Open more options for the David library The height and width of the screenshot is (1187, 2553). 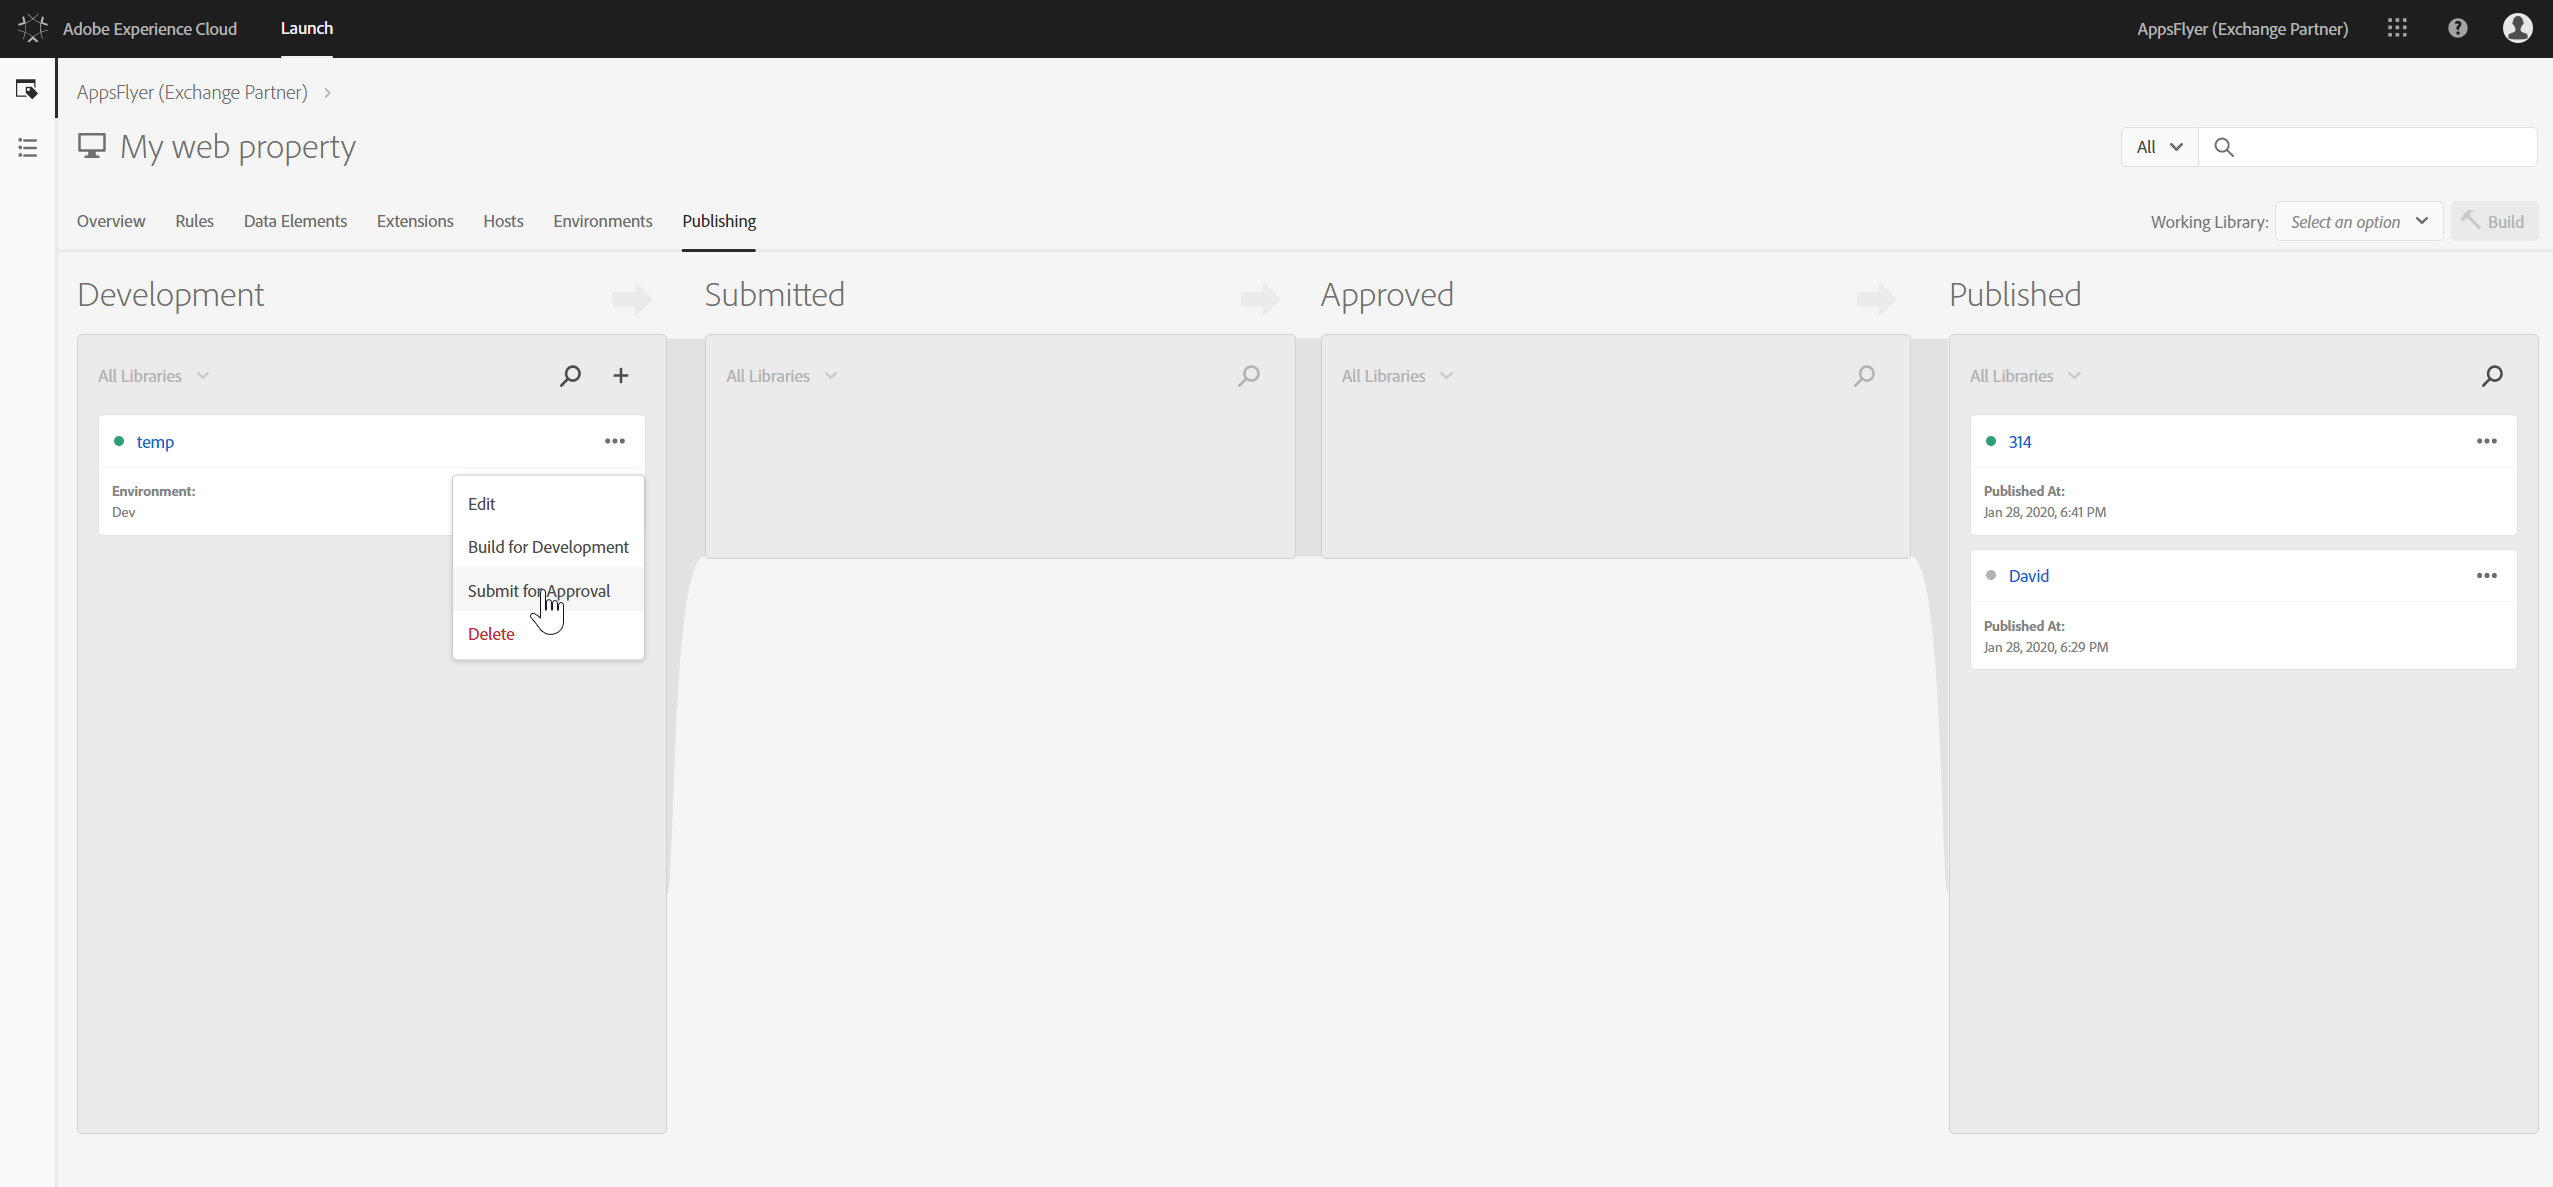click(2486, 576)
